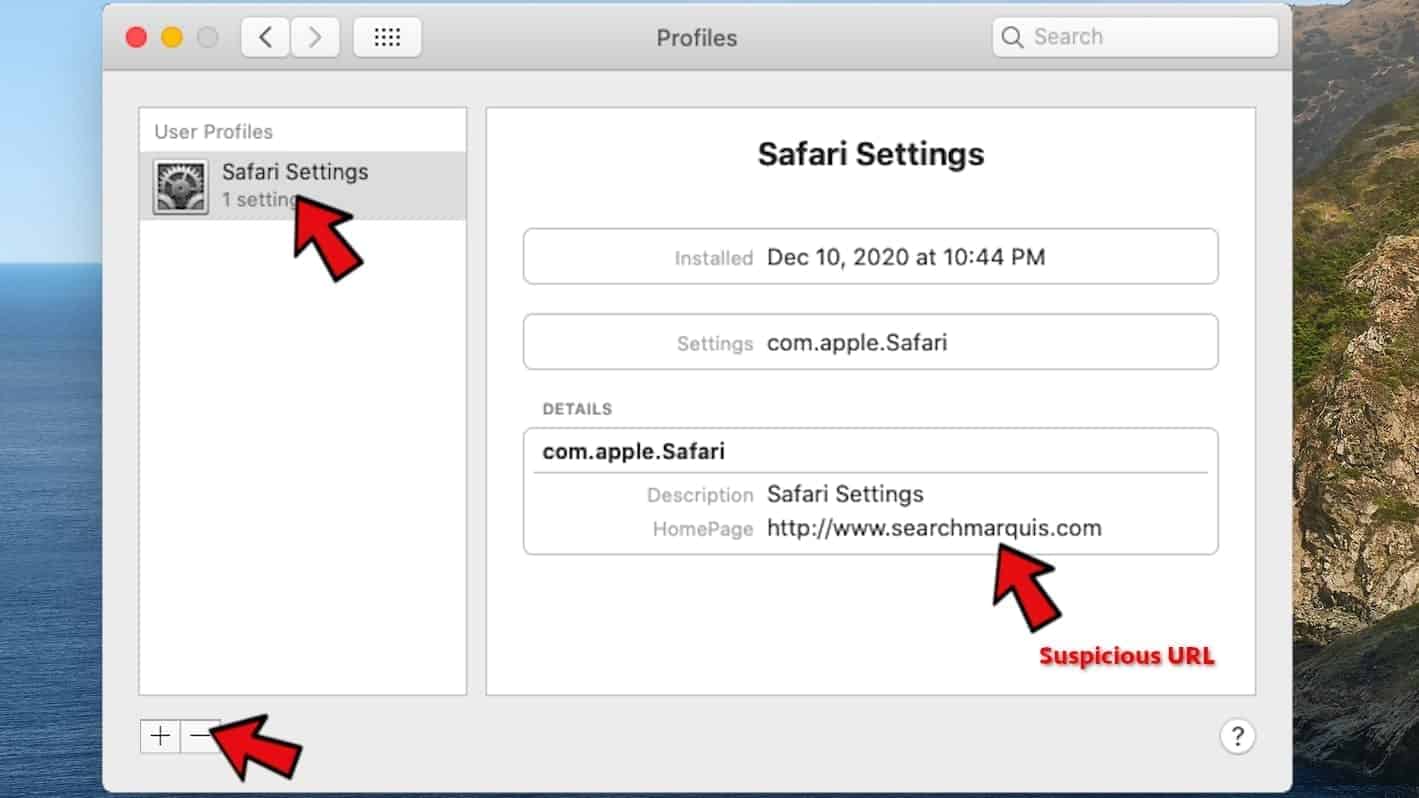Click the HomePage field label

click(703, 529)
